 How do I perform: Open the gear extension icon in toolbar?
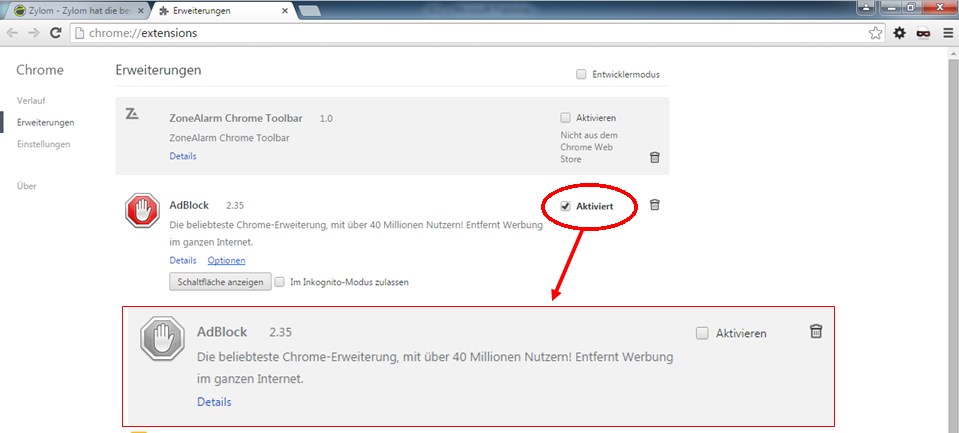tap(899, 33)
